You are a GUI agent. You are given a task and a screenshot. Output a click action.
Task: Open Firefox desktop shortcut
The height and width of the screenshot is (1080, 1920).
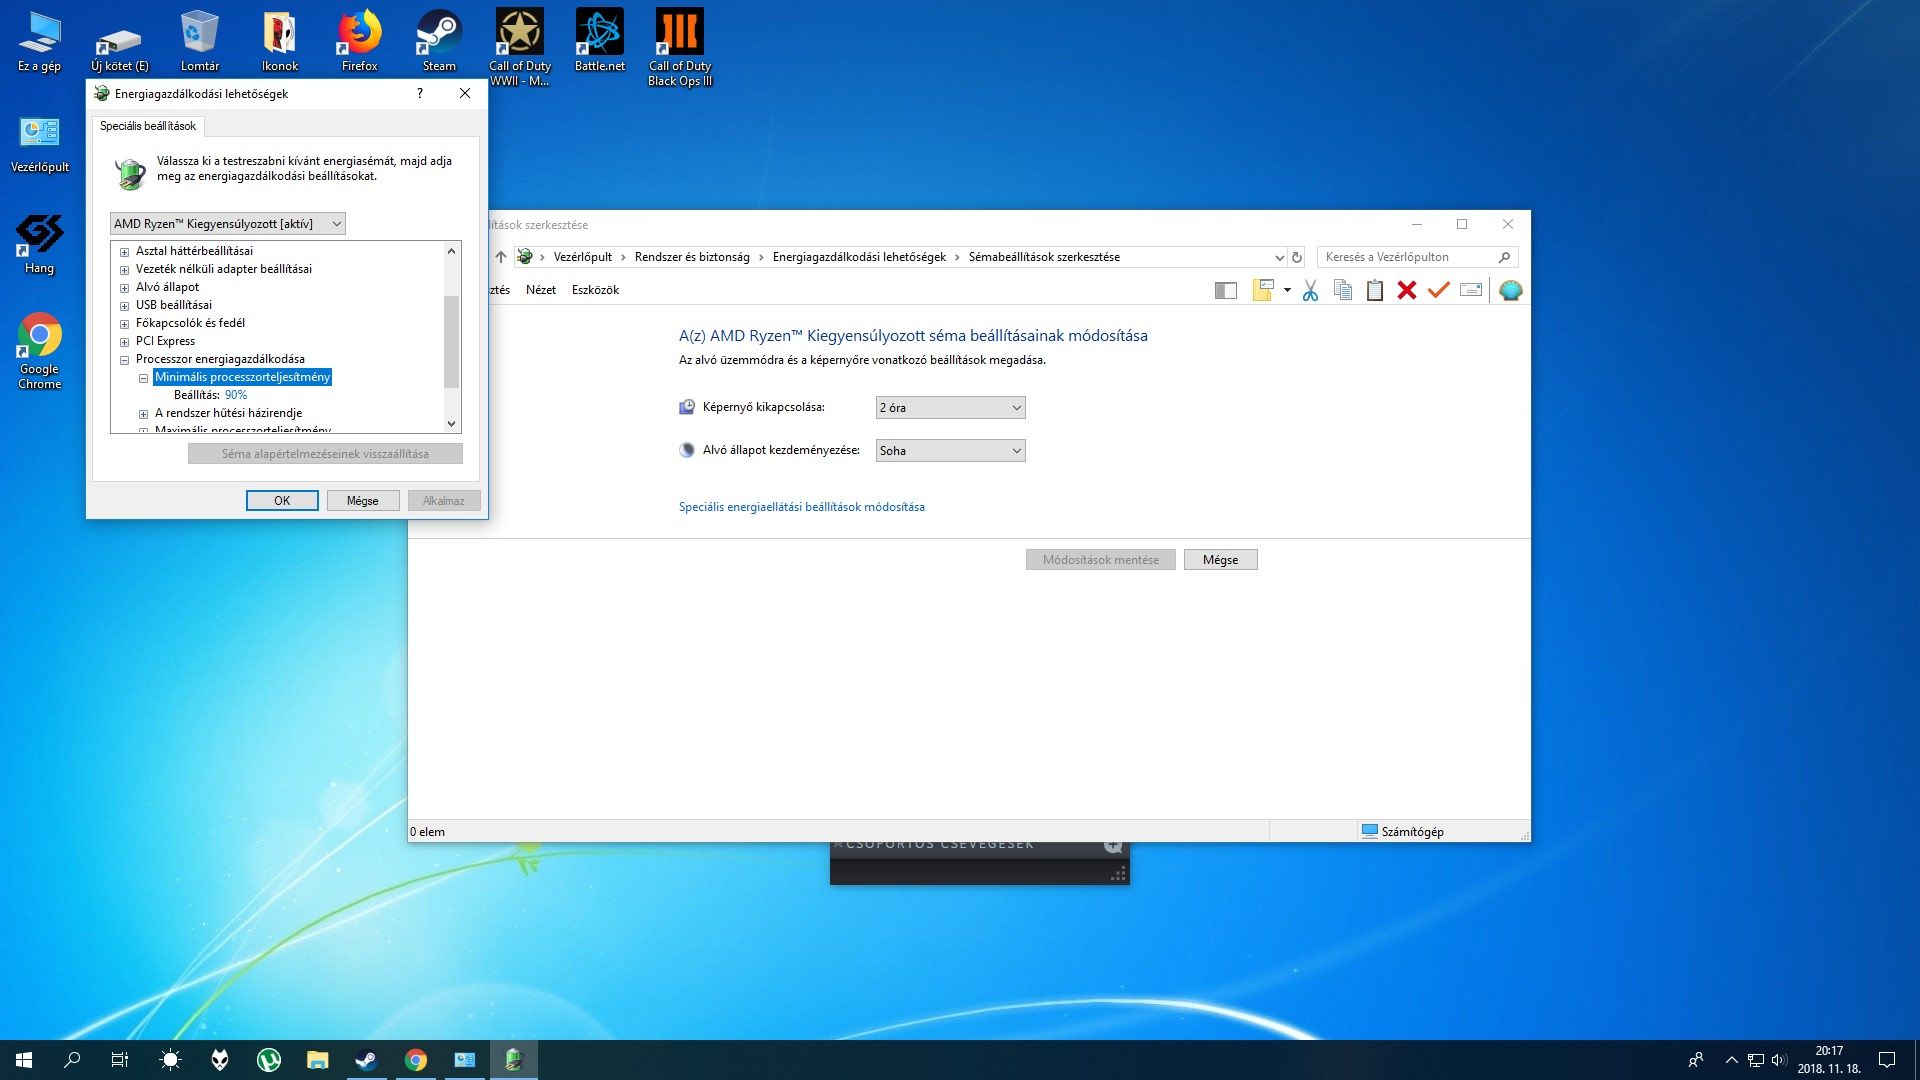[359, 40]
